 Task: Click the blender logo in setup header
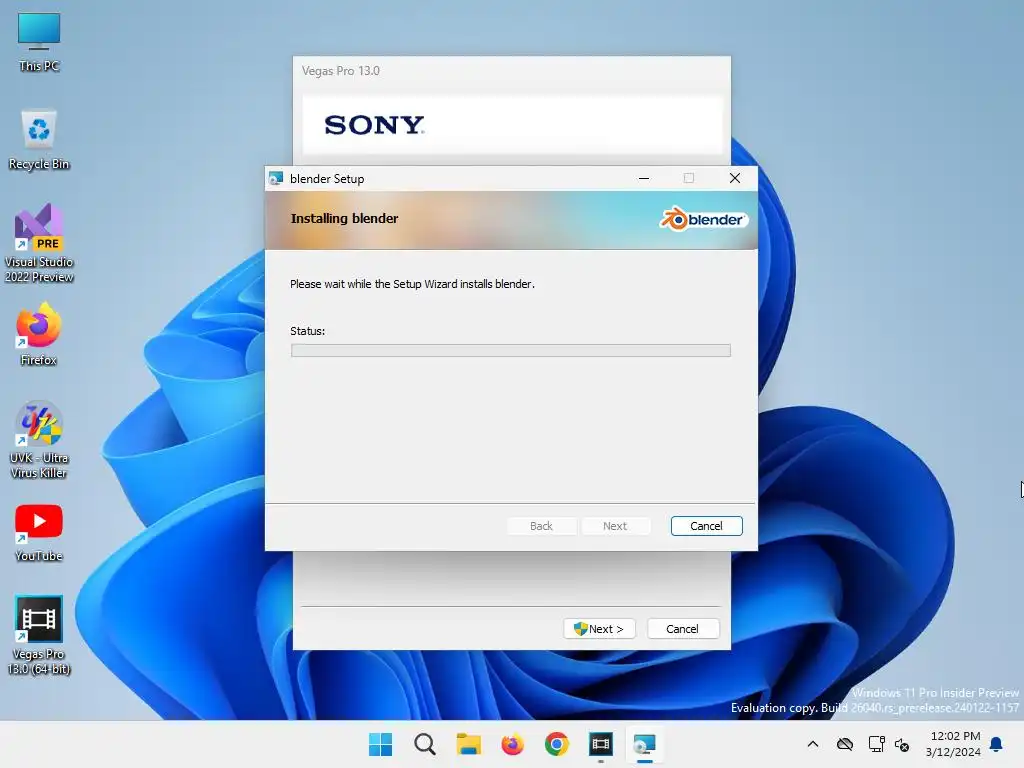[703, 219]
